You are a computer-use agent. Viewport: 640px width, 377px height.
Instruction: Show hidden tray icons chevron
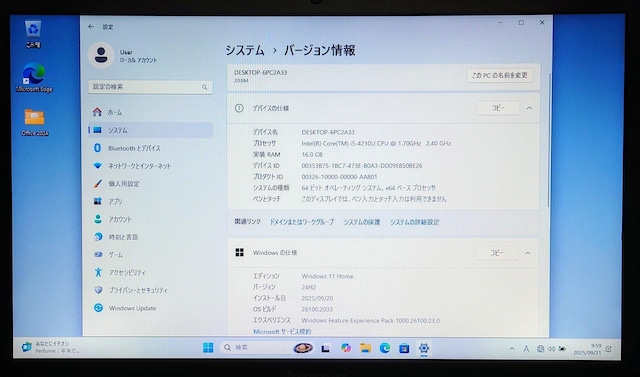(x=511, y=349)
